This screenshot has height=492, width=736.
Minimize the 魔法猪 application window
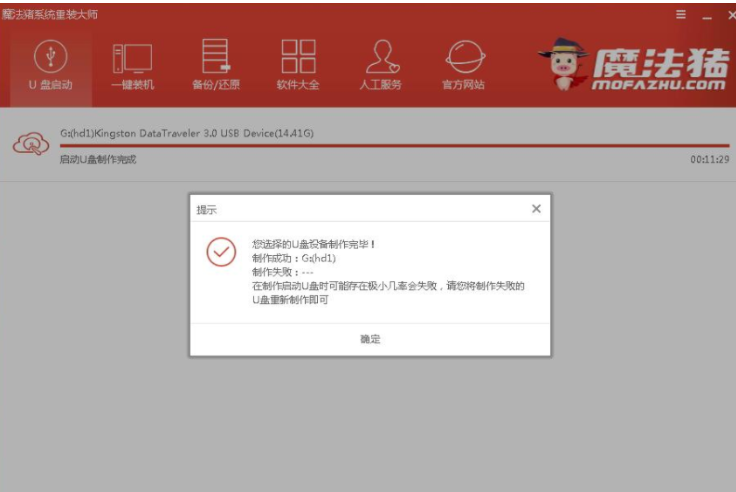(707, 16)
